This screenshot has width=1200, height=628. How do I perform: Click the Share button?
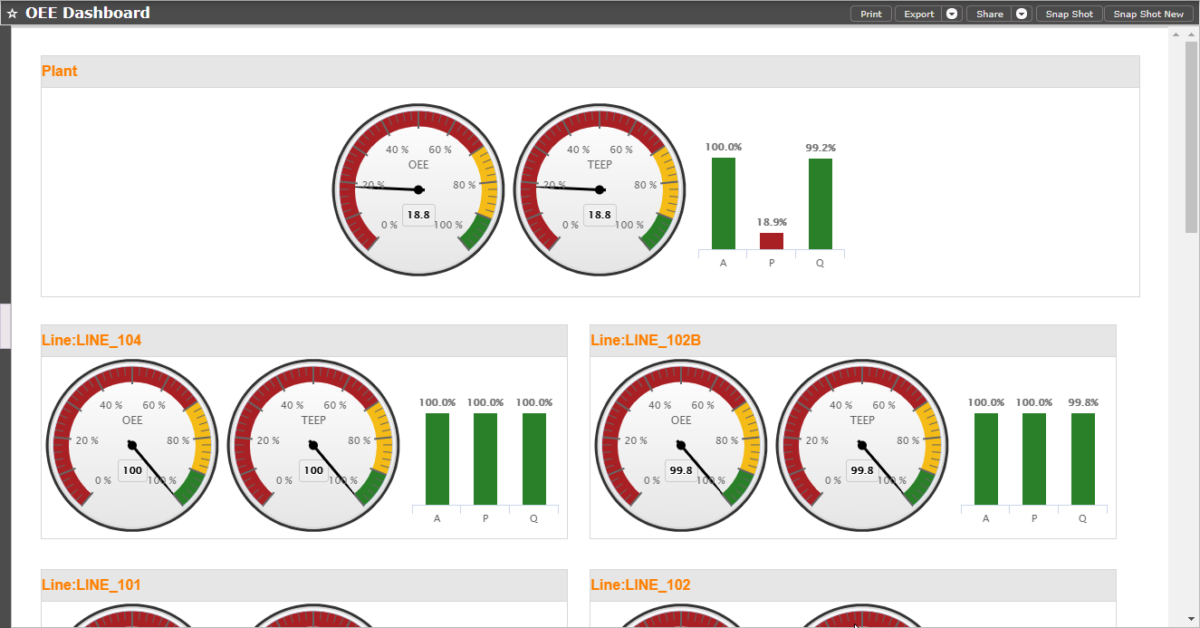(988, 13)
